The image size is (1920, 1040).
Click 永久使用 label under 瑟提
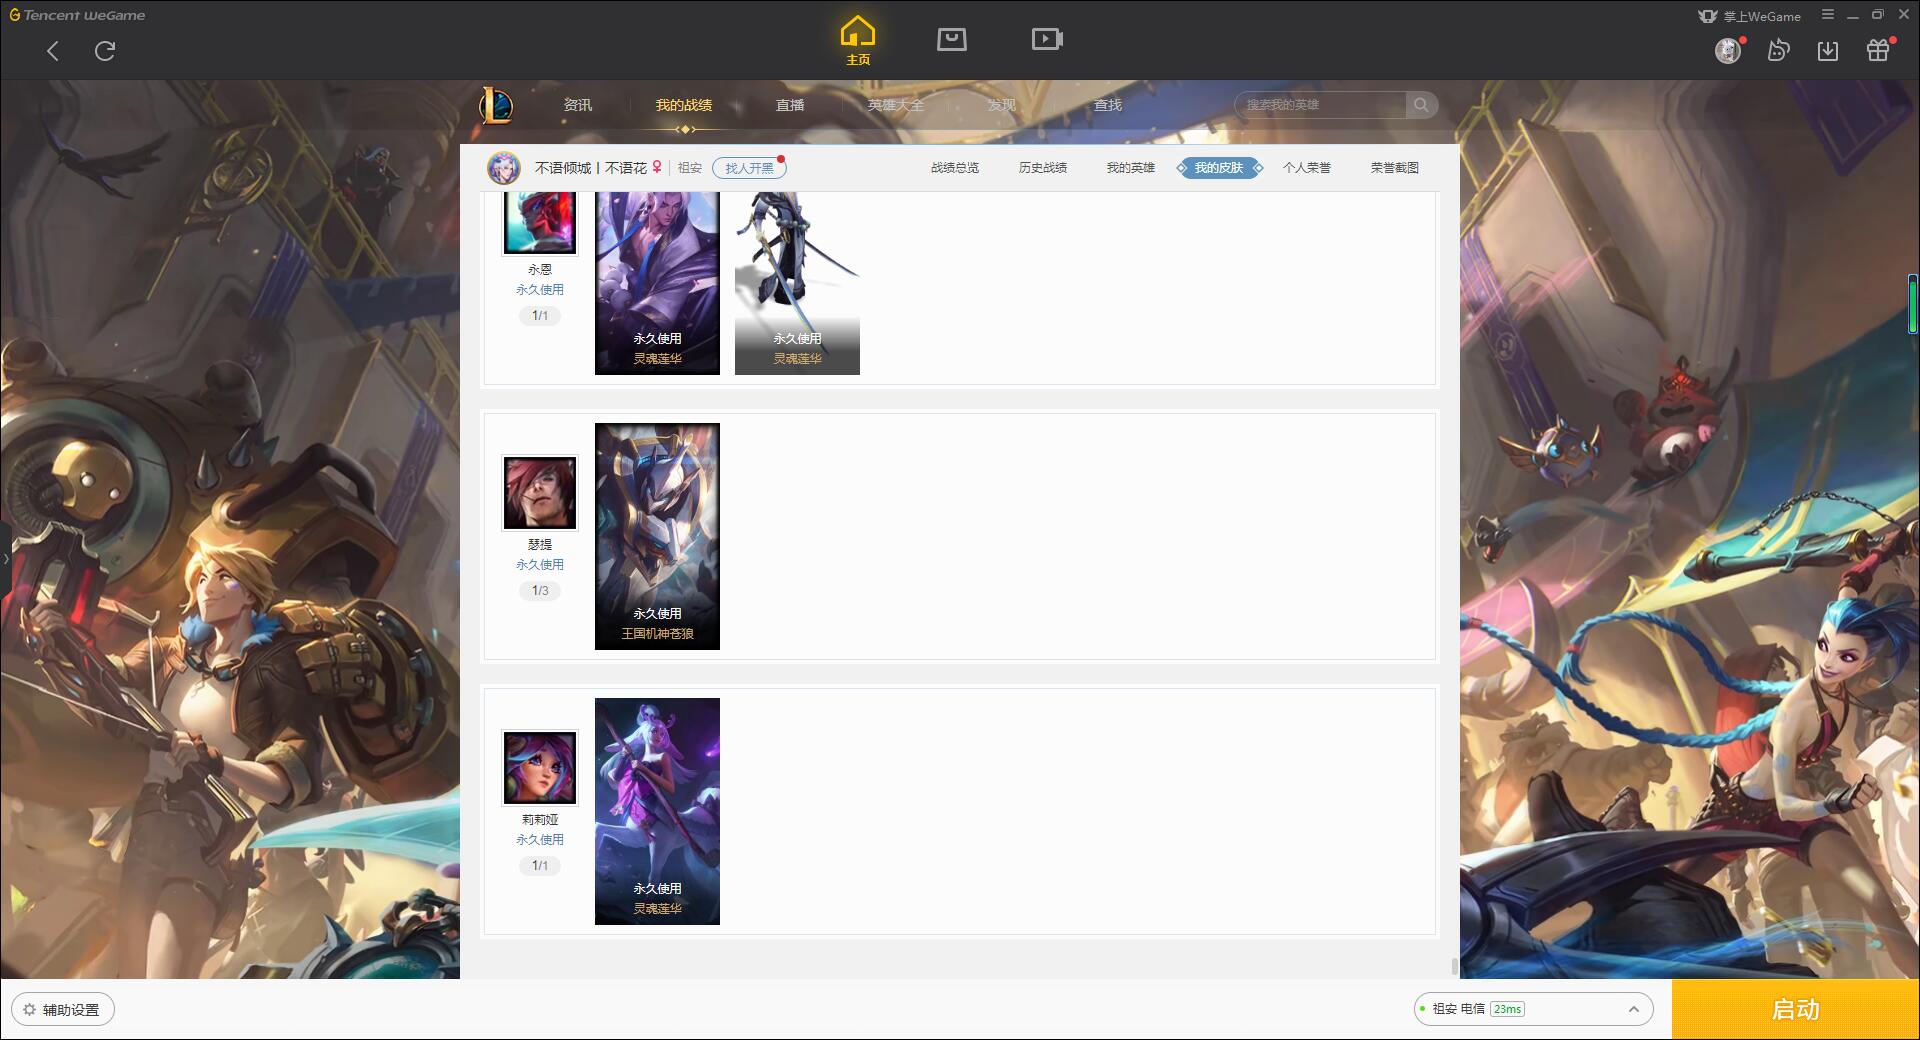point(540,565)
